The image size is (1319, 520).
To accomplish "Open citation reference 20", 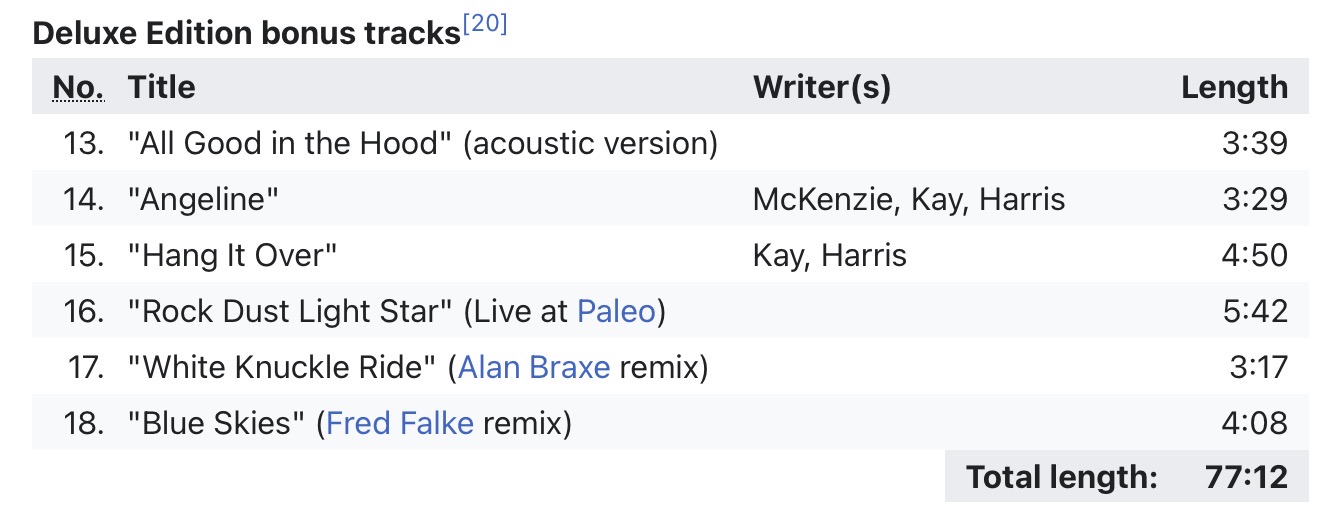I will (485, 25).
